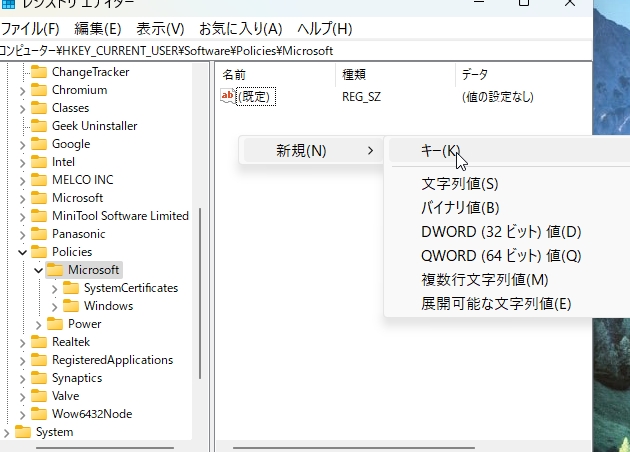Select 新規(N) in the context menu
The image size is (630, 452).
point(313,151)
